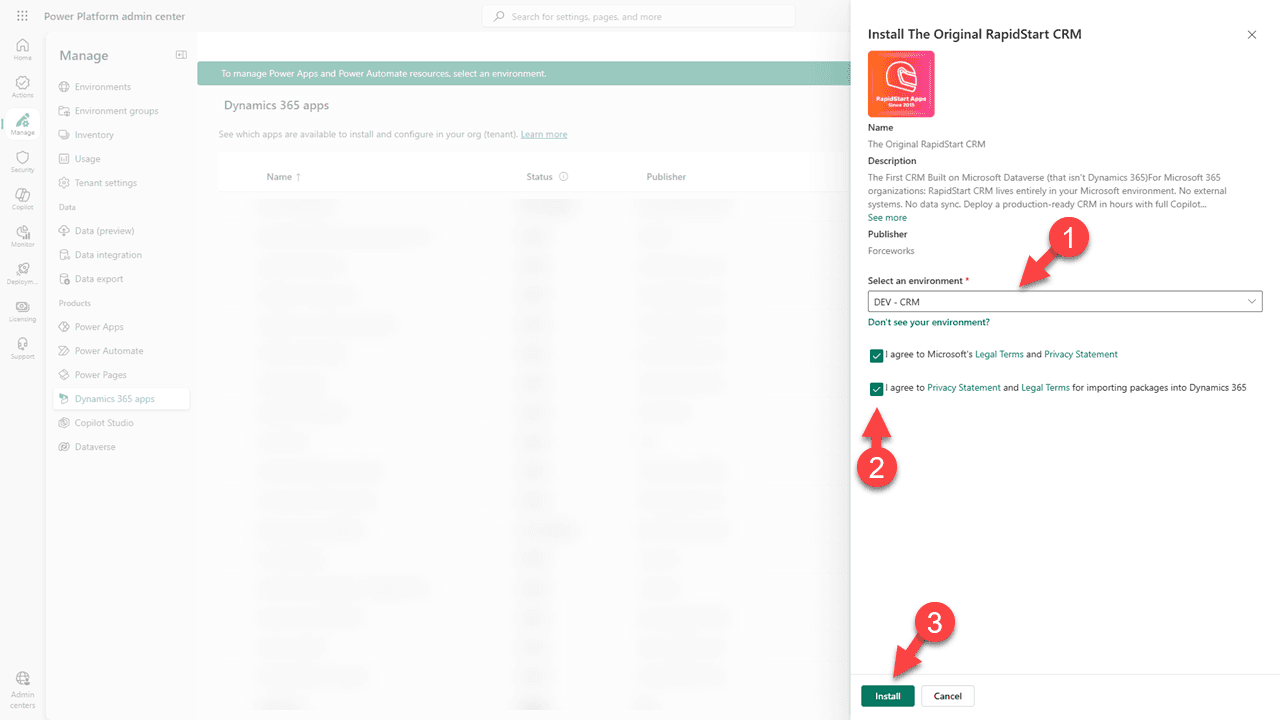The width and height of the screenshot is (1280, 720).
Task: Click the search settings and pages box
Action: click(640, 16)
